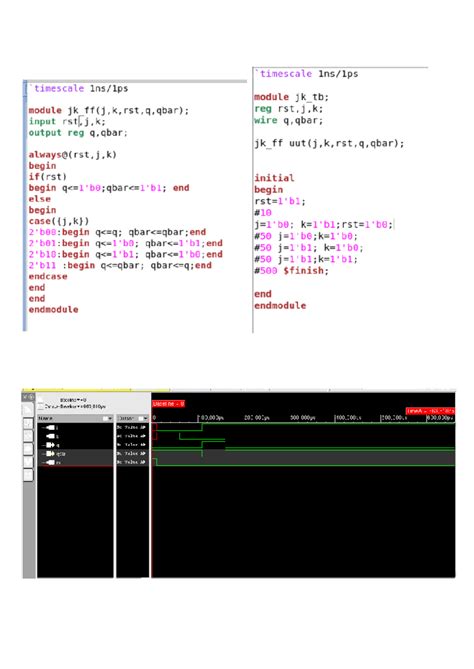
Task: Click the 2'b10 case branch line
Action: coord(125,254)
